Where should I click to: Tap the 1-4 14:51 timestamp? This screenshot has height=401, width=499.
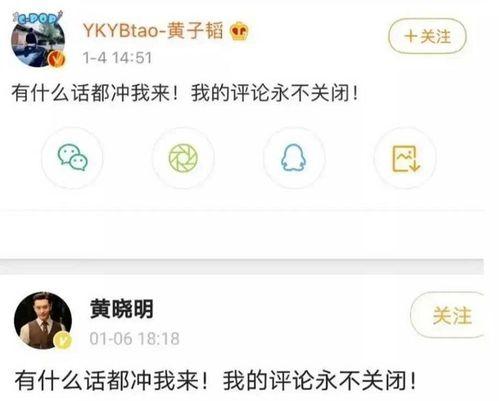117,58
